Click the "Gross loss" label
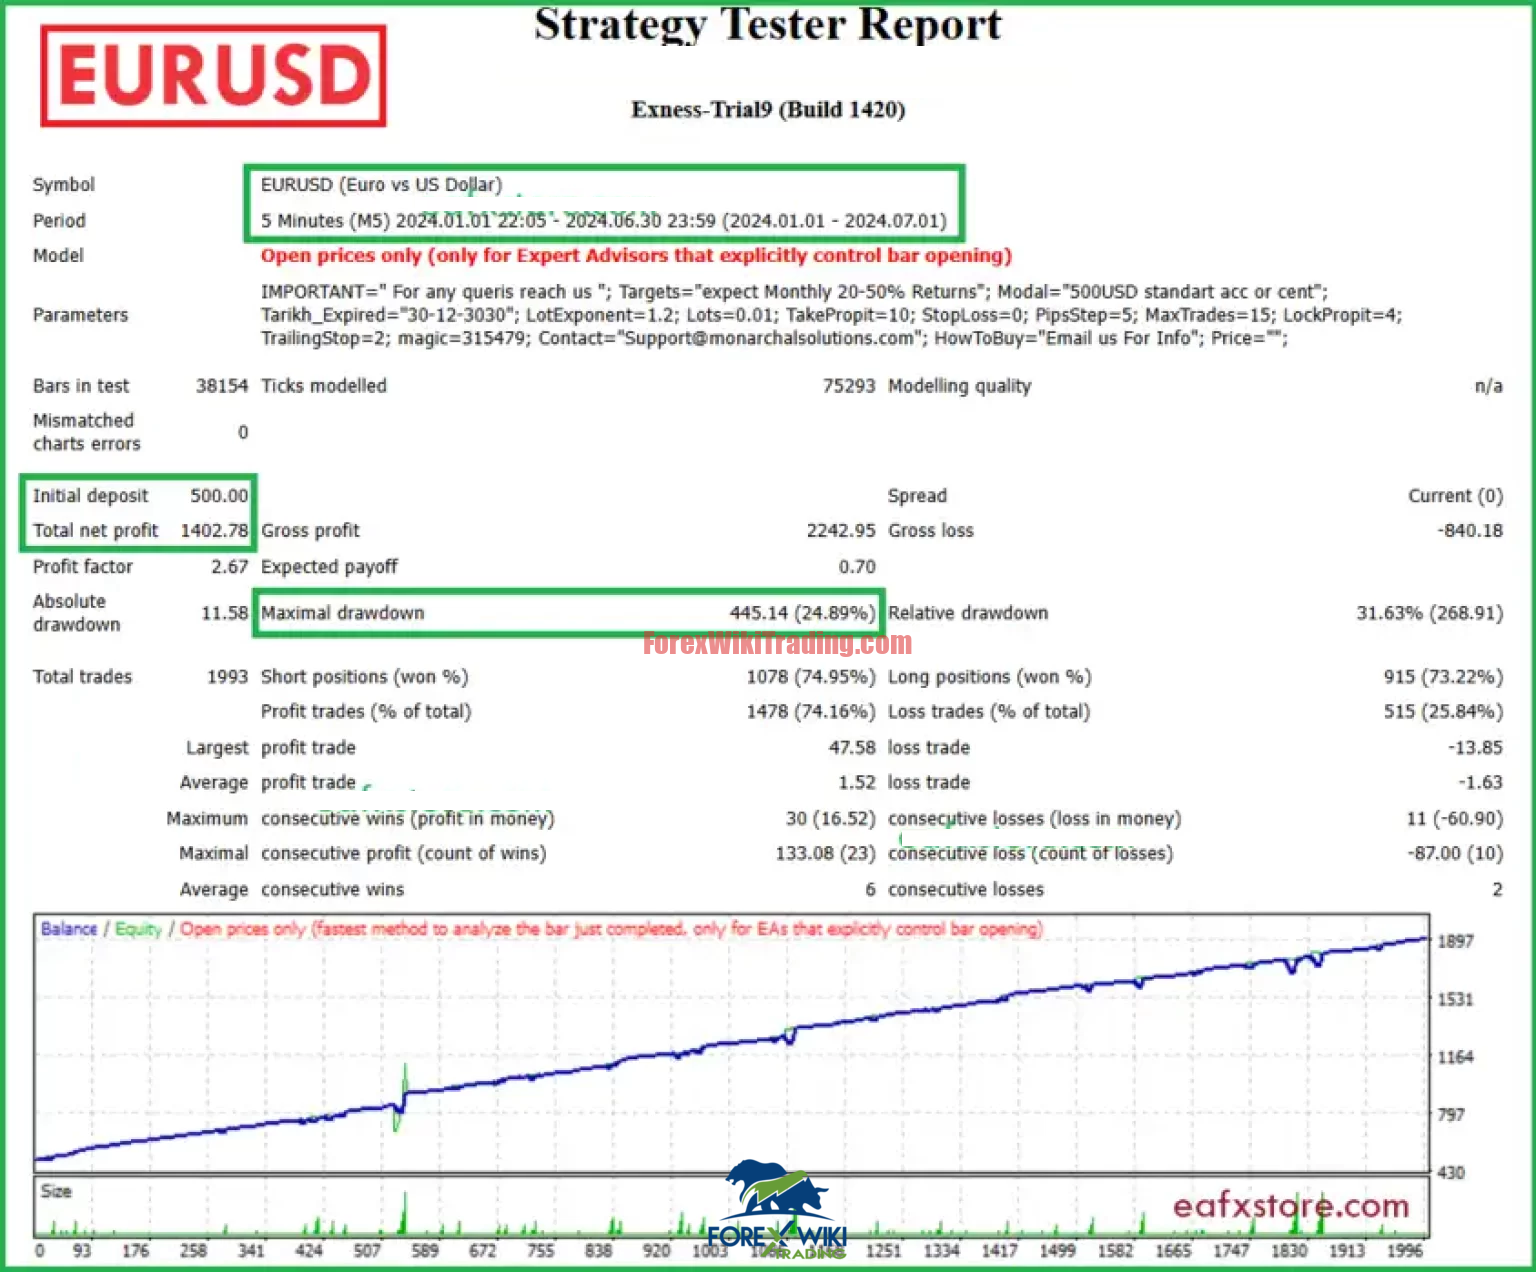This screenshot has width=1536, height=1272. [930, 531]
